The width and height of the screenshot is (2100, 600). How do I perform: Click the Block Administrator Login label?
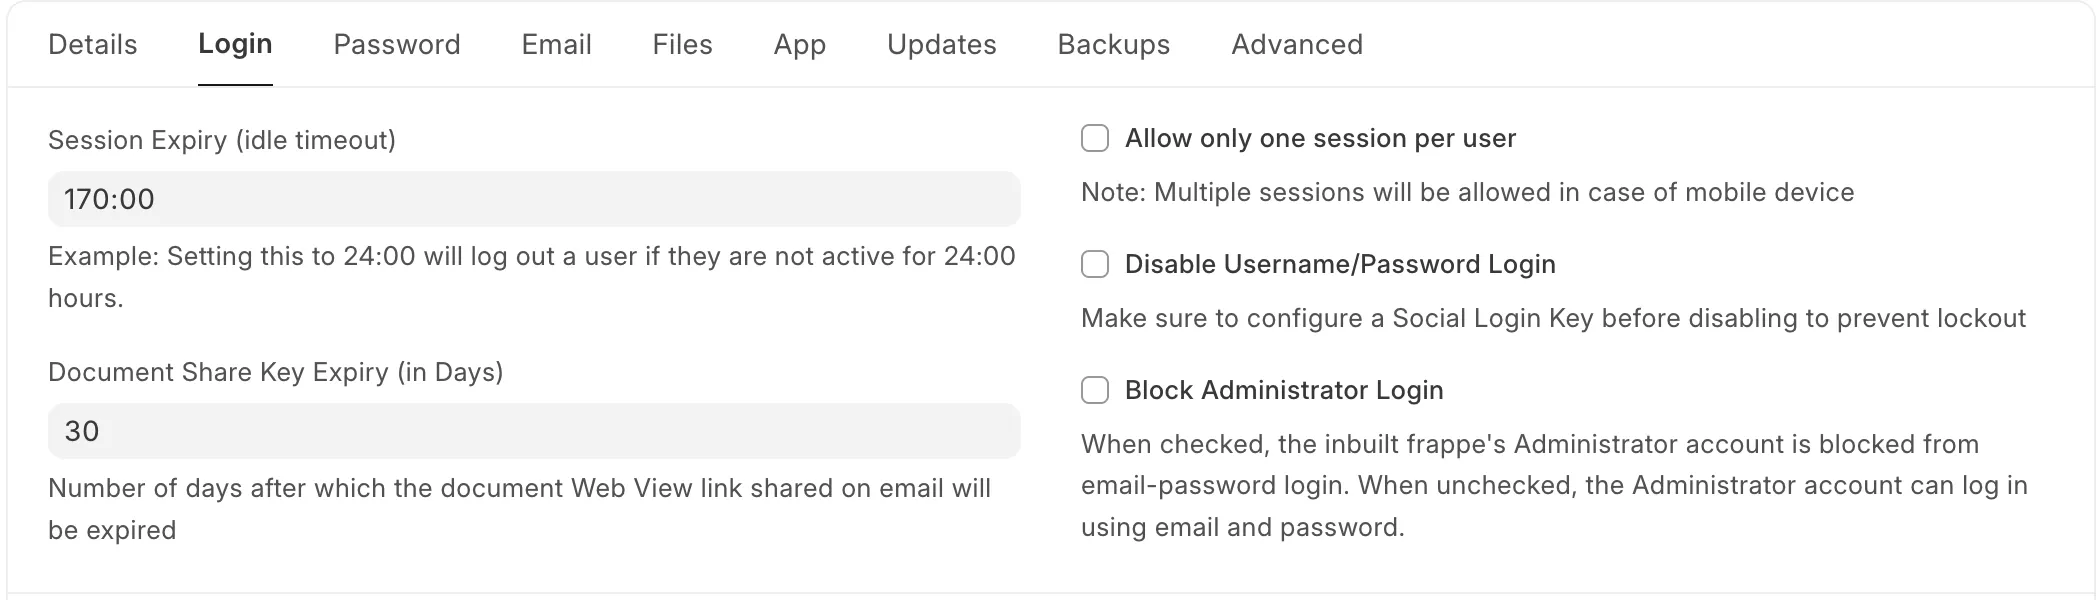[1284, 390]
